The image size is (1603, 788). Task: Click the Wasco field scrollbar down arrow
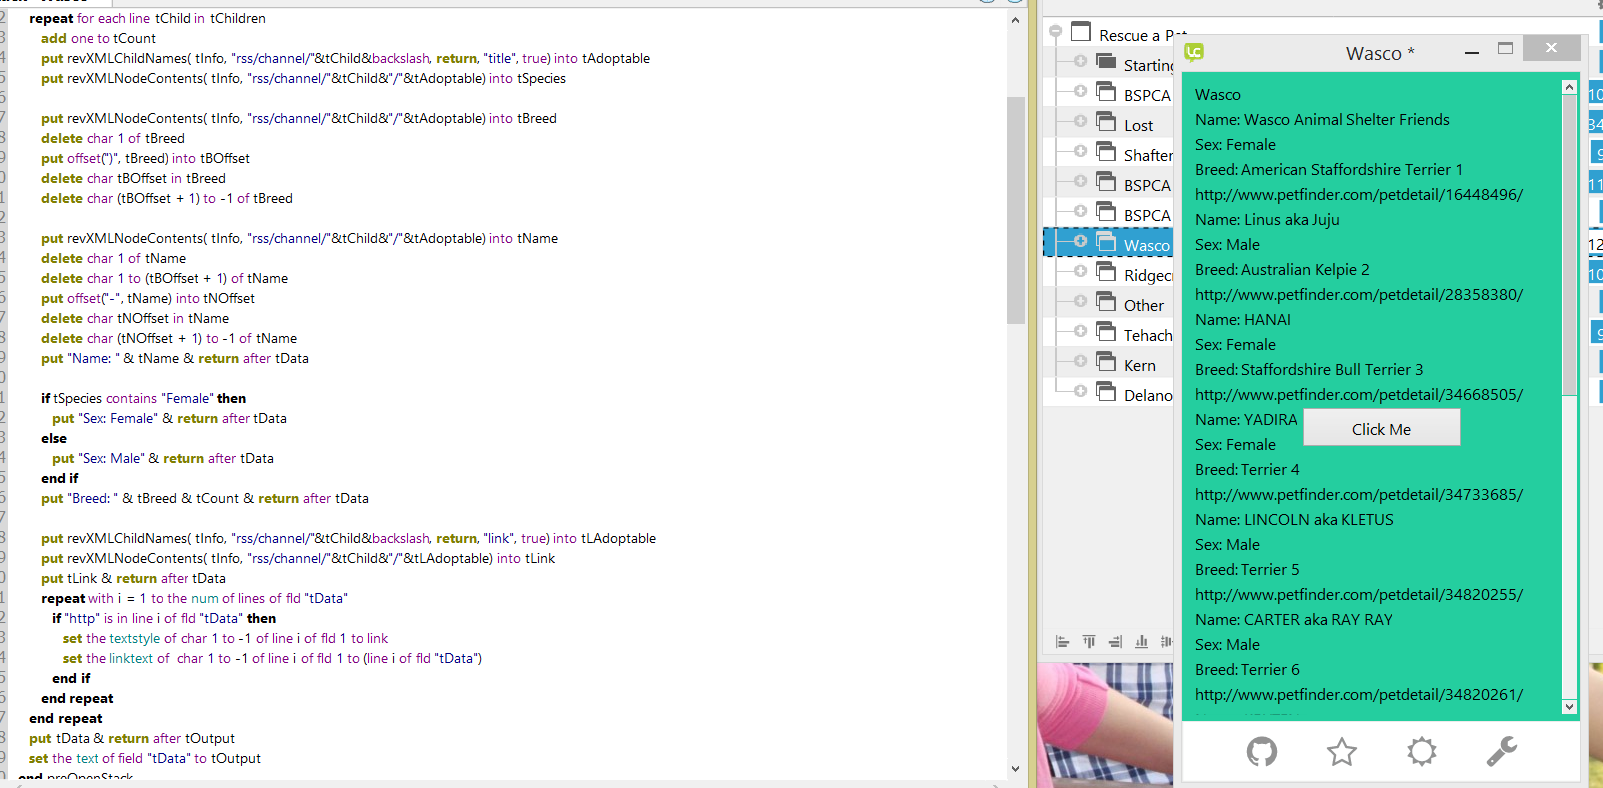1569,706
